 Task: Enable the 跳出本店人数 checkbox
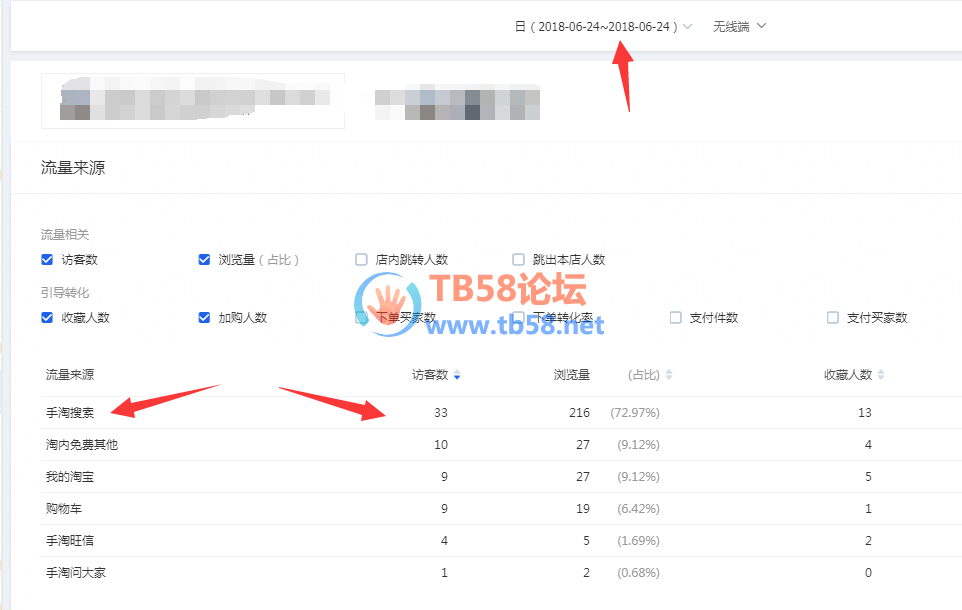(519, 260)
